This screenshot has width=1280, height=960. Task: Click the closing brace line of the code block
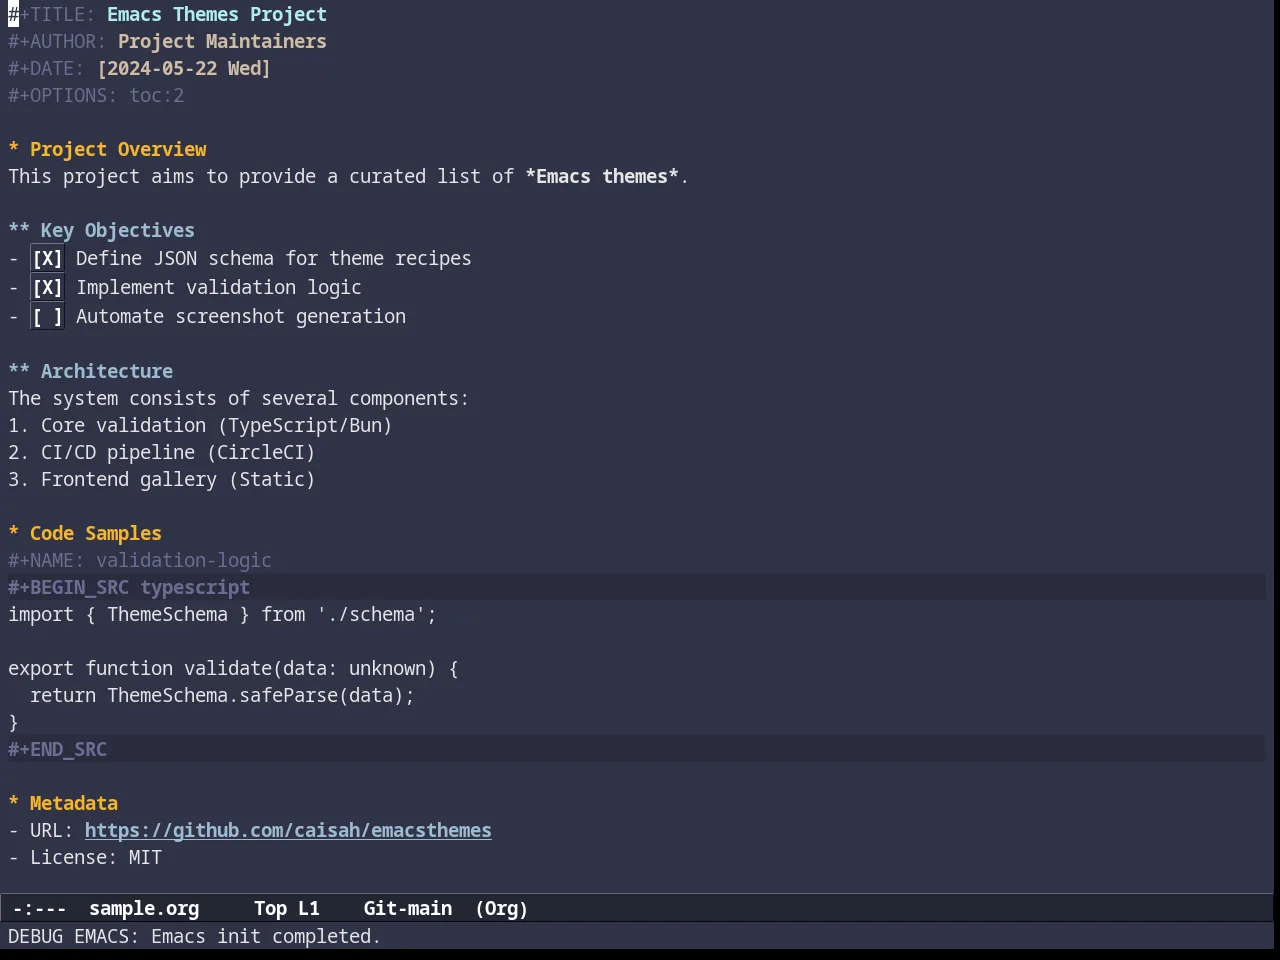tap(14, 722)
